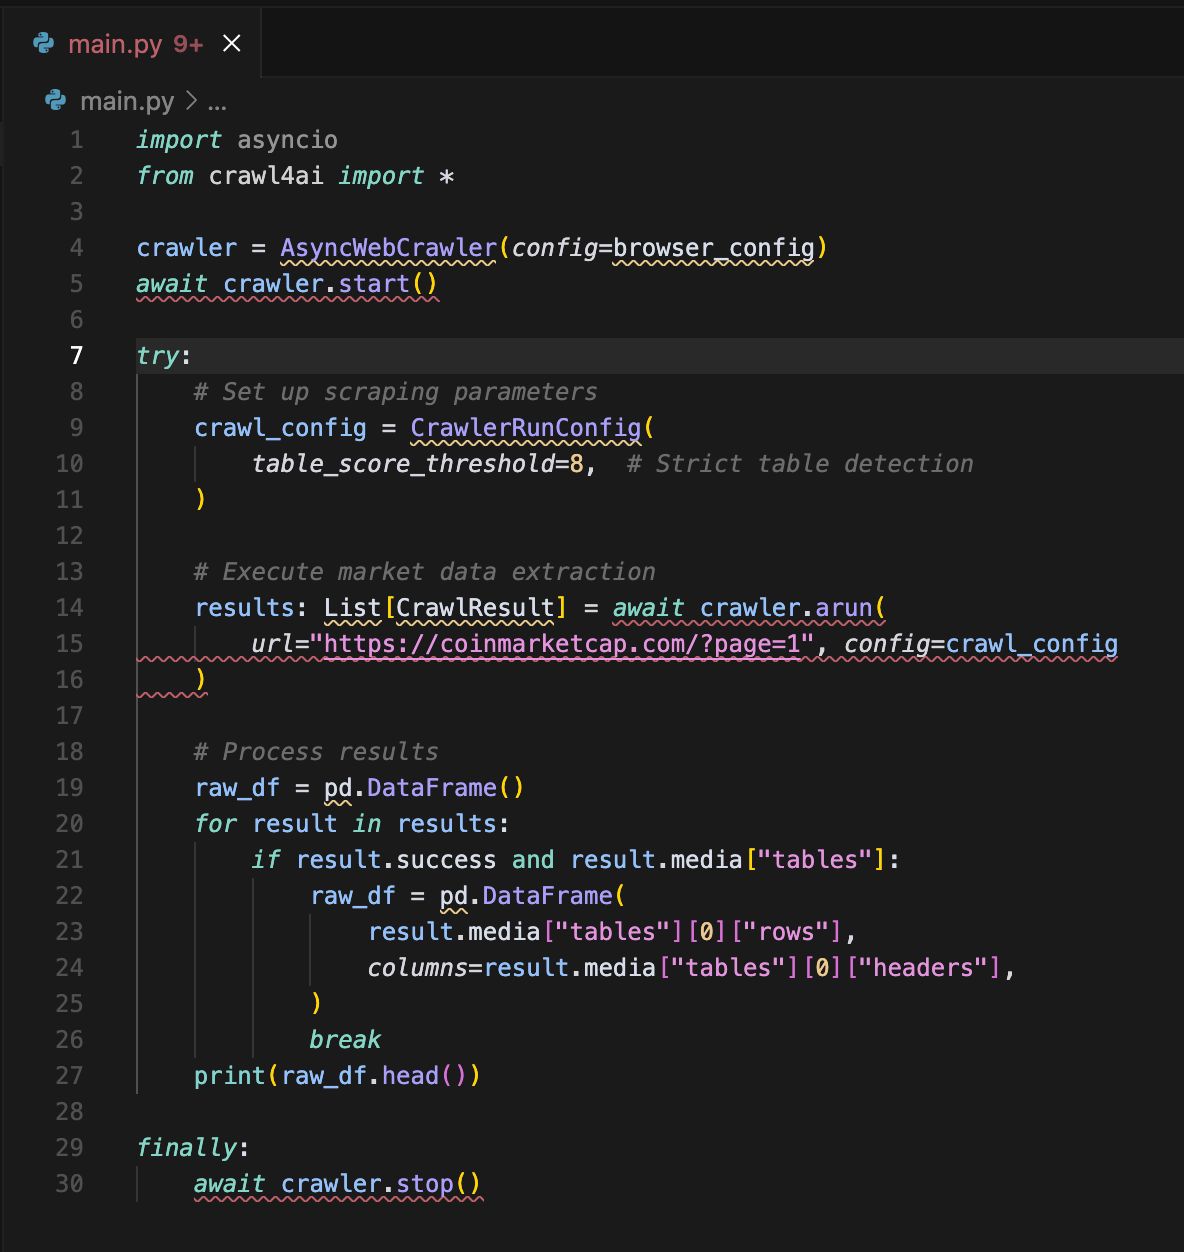This screenshot has height=1252, width=1184.
Task: Click line number 14 in the gutter
Action: pyautogui.click(x=70, y=607)
